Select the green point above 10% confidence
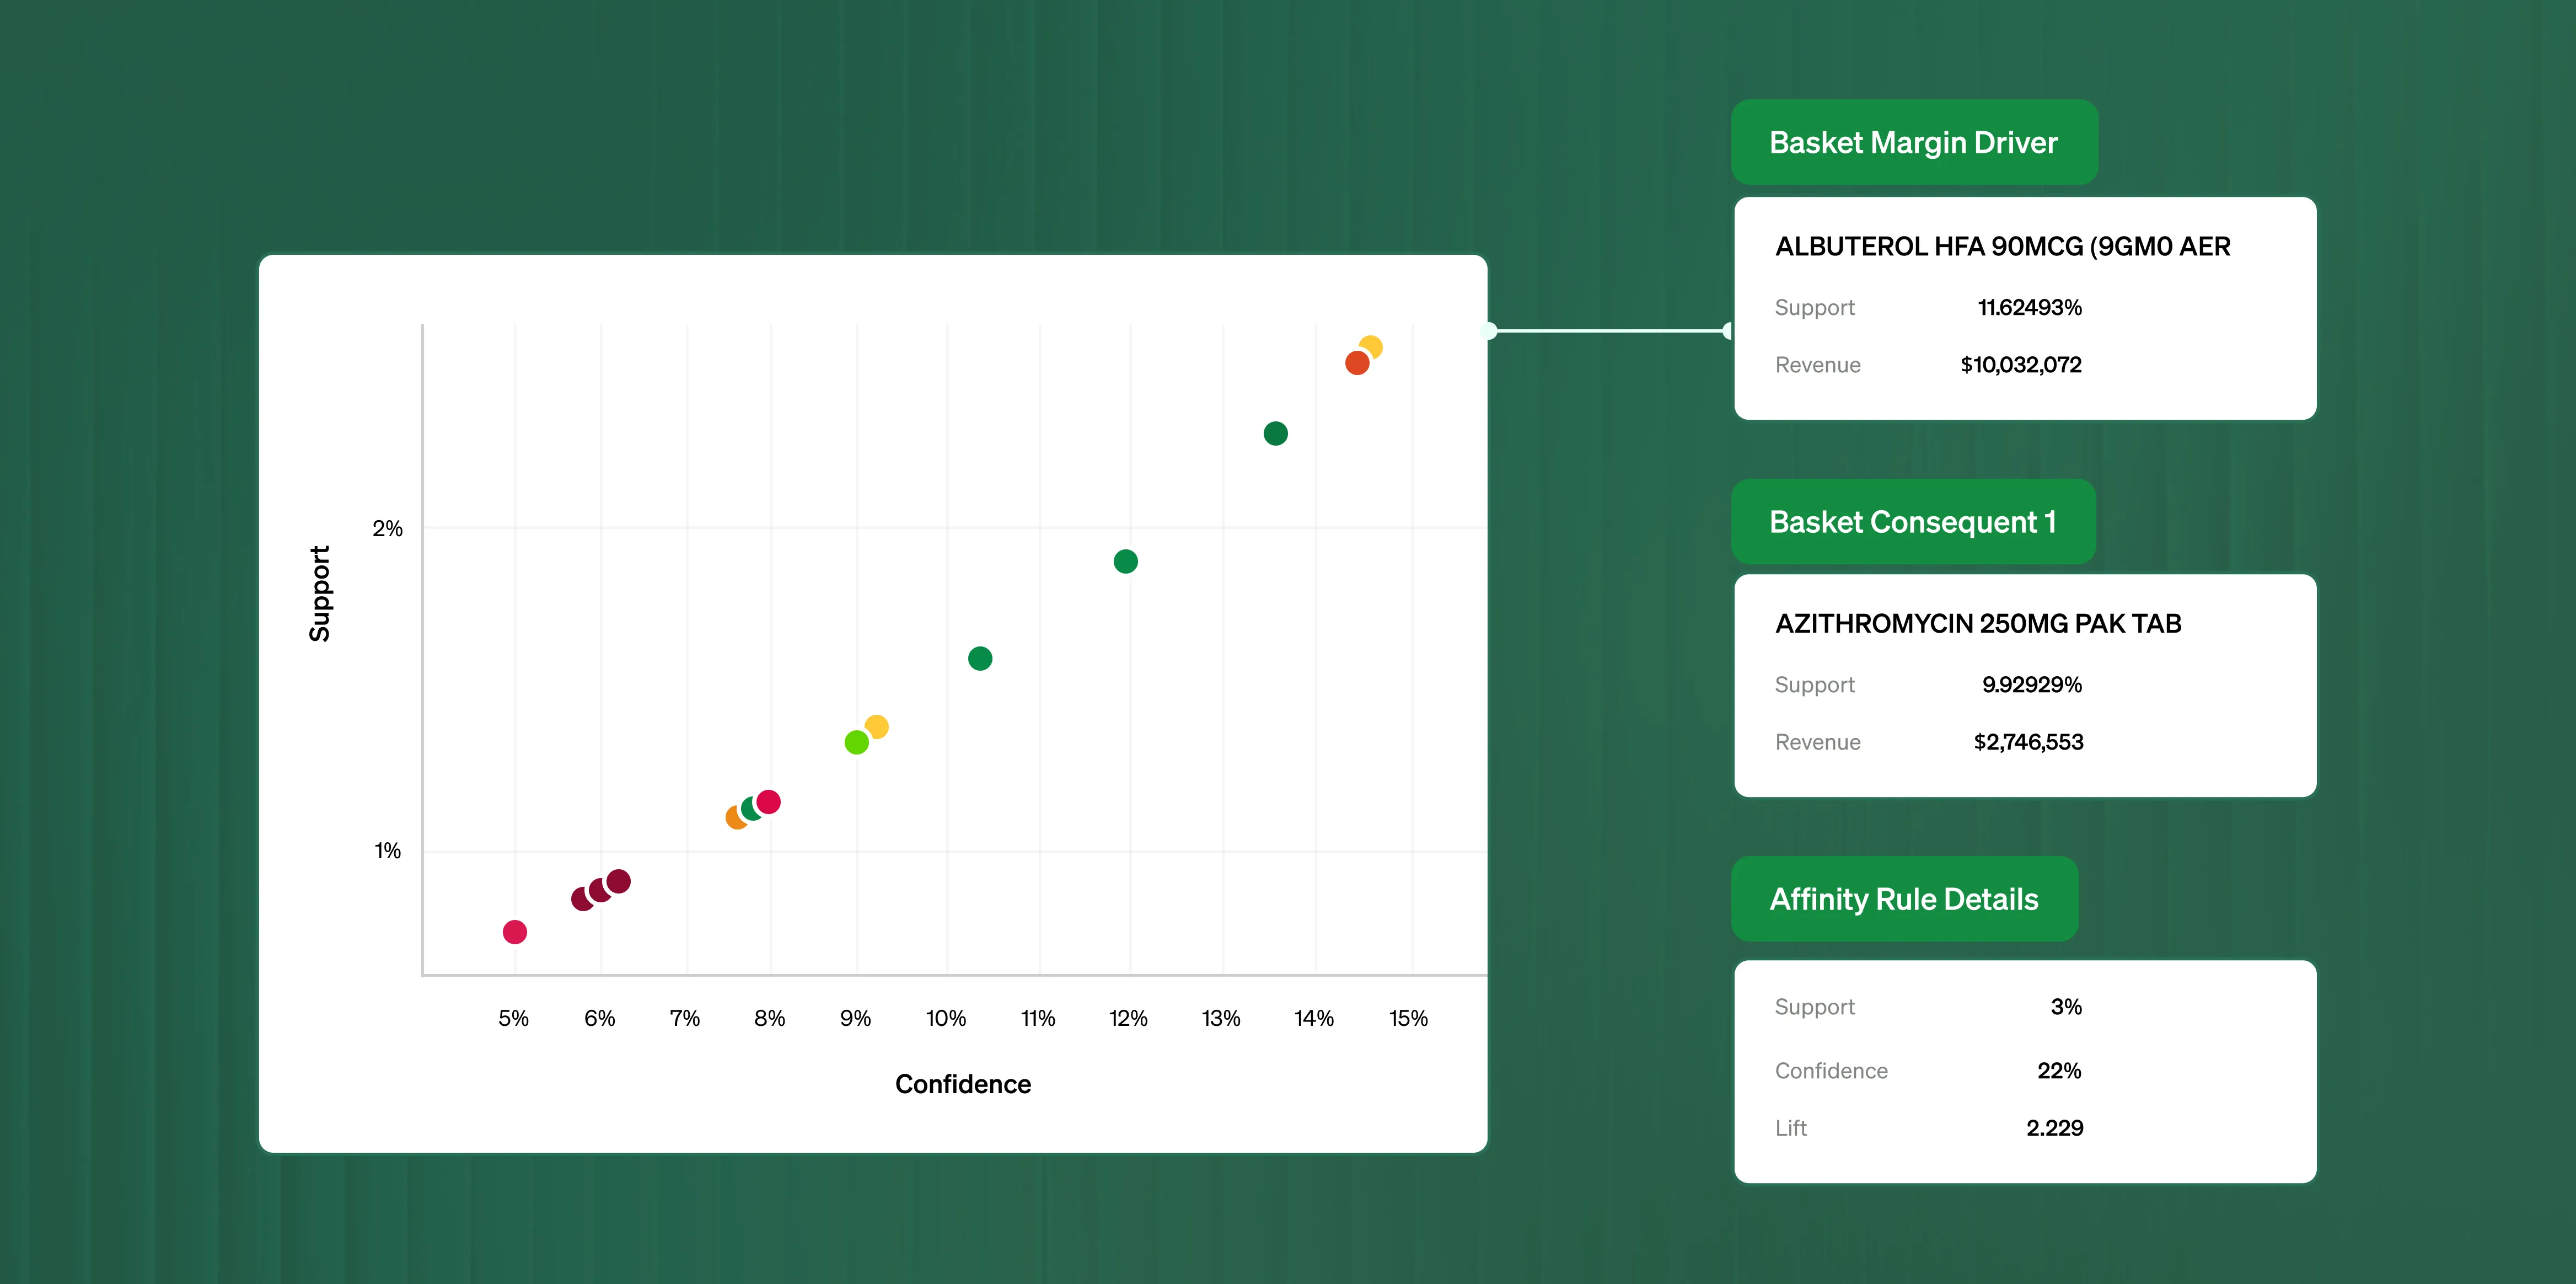The height and width of the screenshot is (1284, 2576). (x=980, y=658)
